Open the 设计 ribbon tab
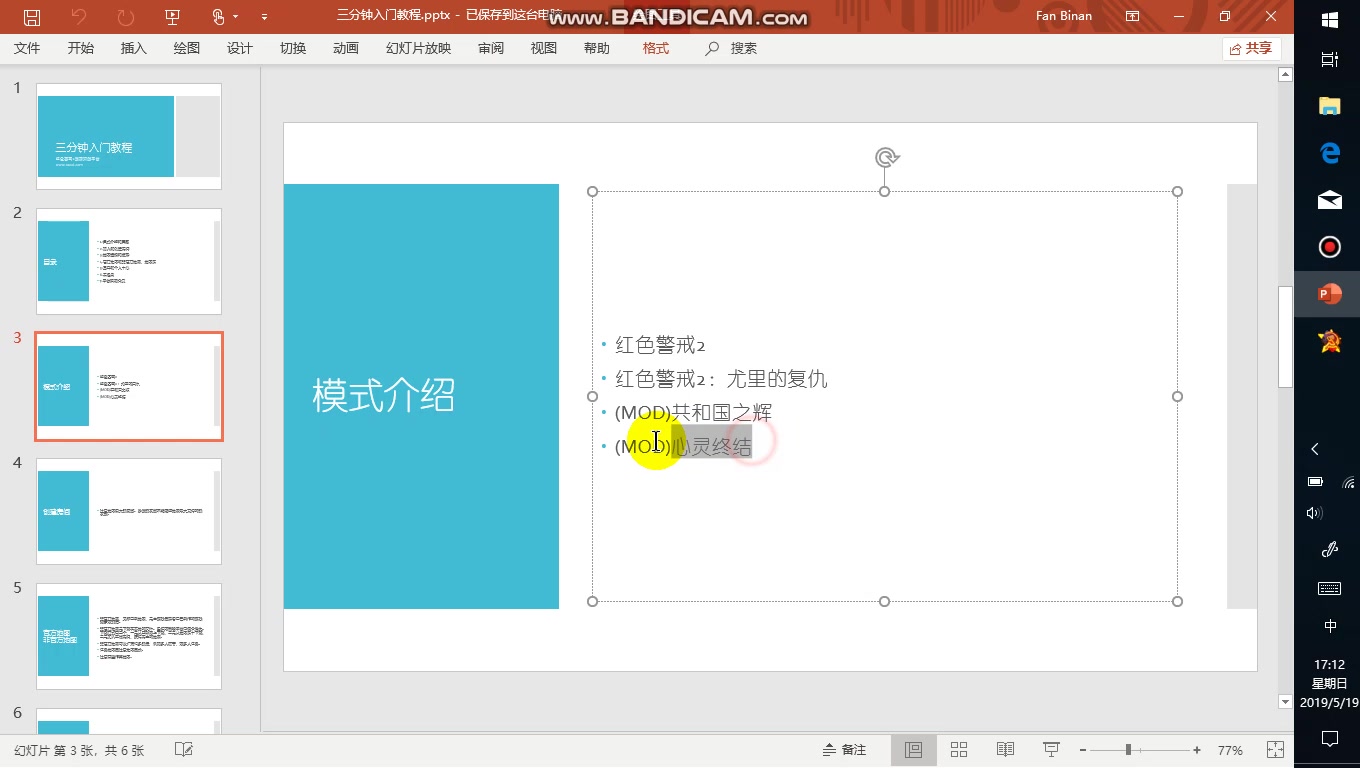Viewport: 1360px width, 768px height. [240, 48]
